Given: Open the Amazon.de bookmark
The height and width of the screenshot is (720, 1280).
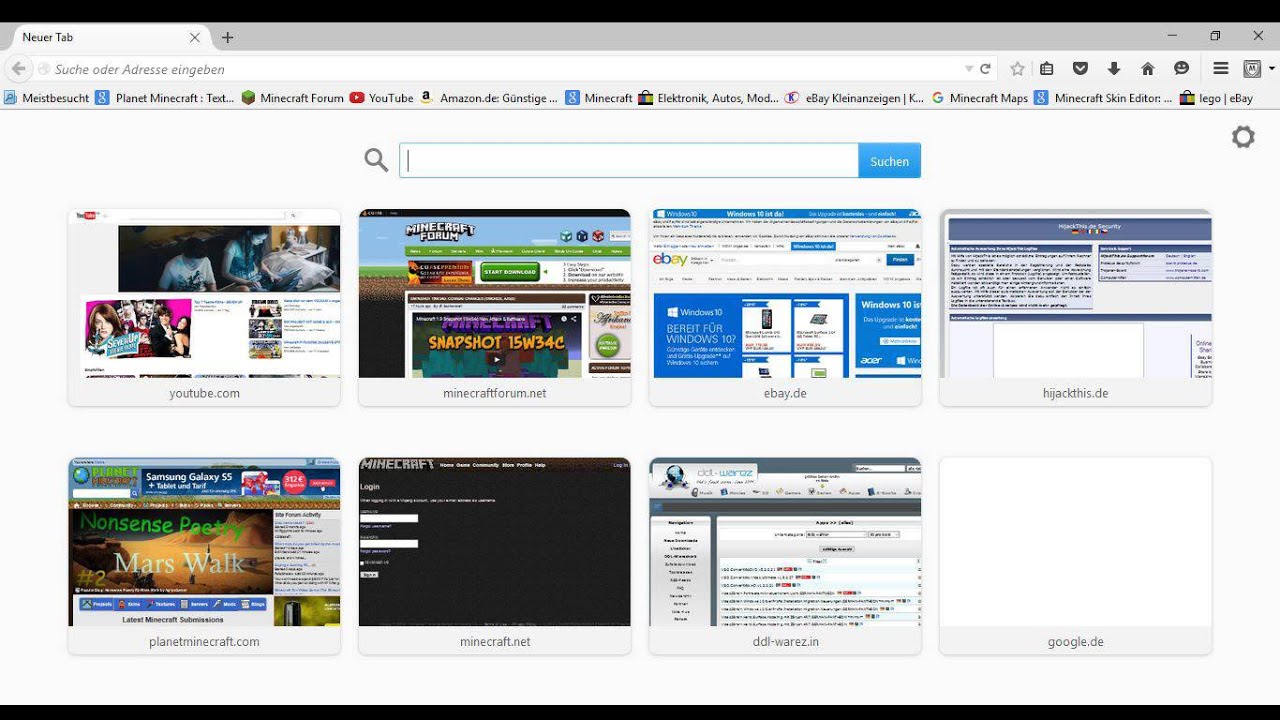Looking at the screenshot, I should [x=489, y=98].
